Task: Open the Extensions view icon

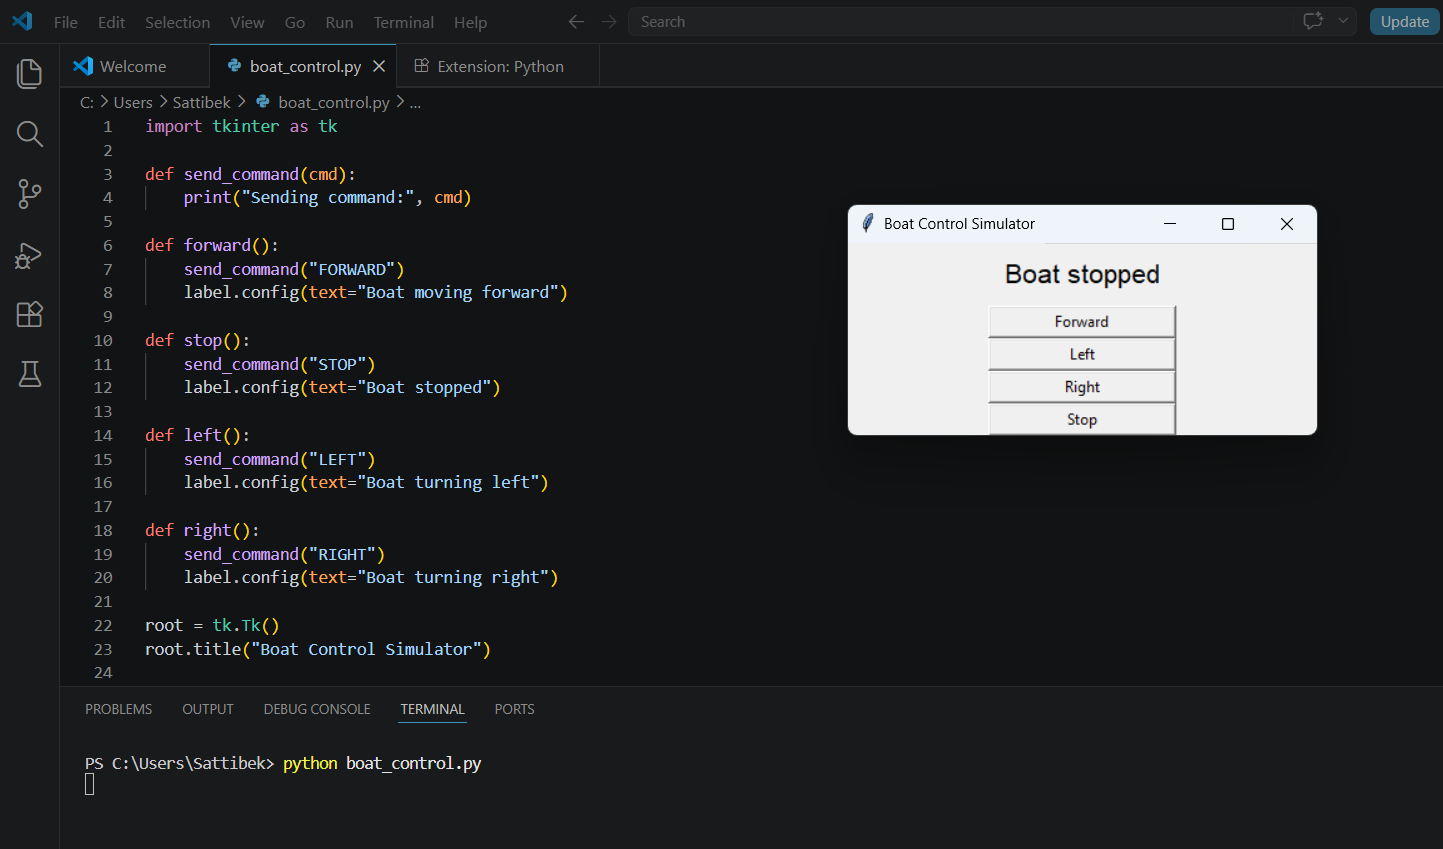Action: tap(30, 314)
